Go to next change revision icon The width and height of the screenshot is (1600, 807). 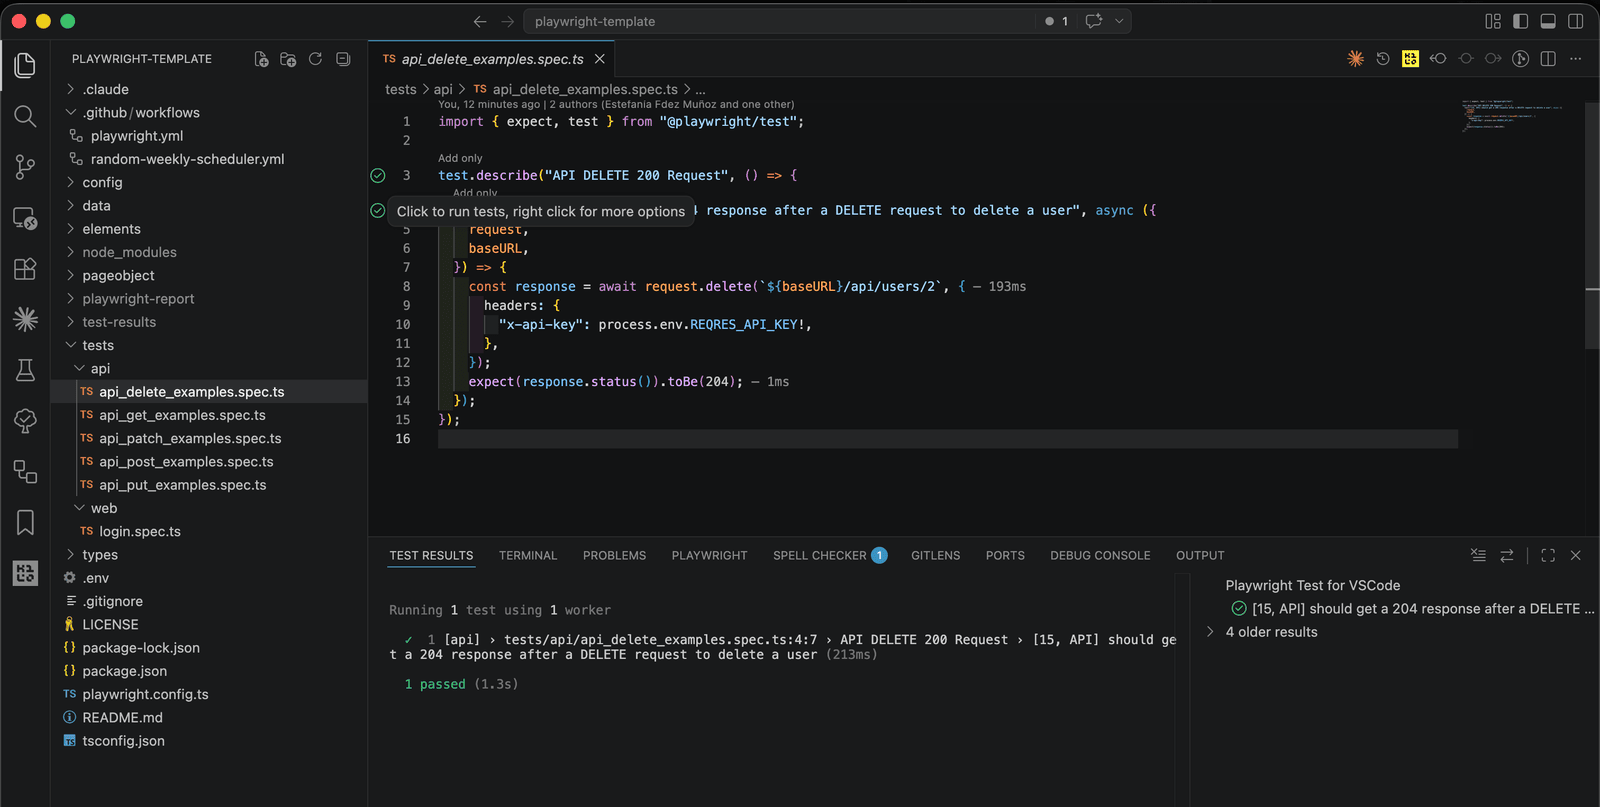pos(1493,59)
